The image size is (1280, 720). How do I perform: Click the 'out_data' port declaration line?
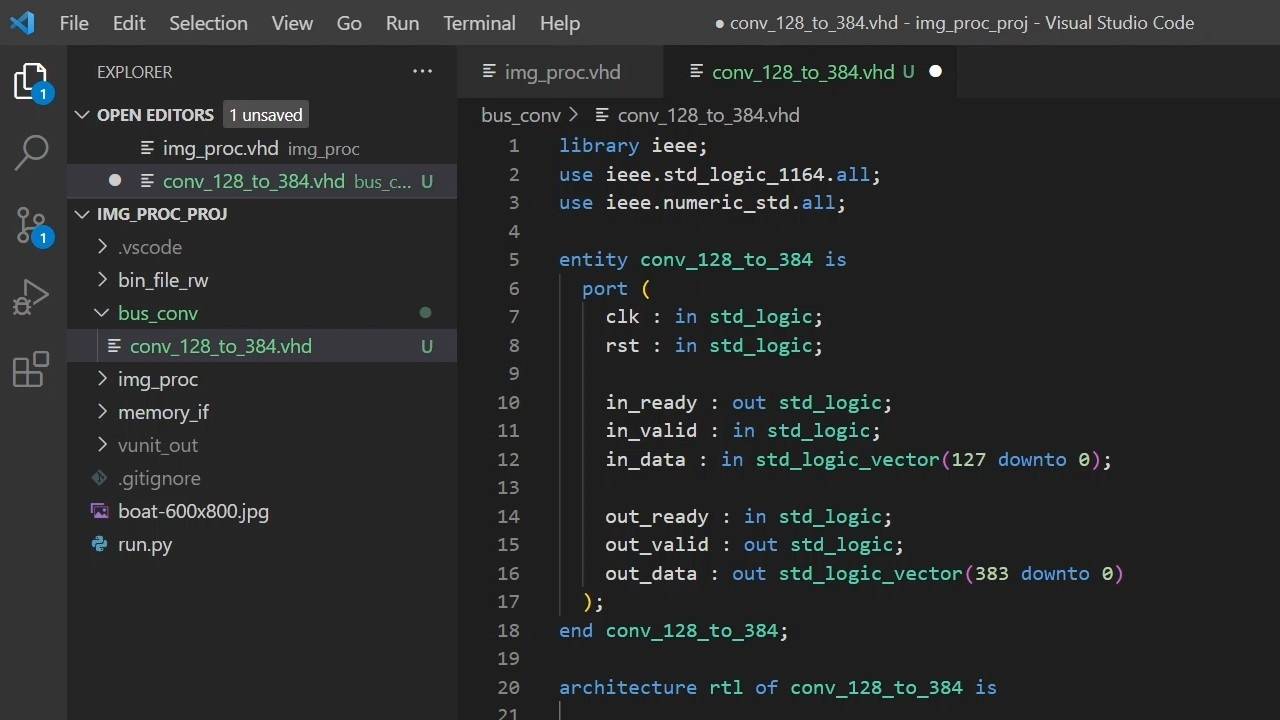tap(865, 574)
